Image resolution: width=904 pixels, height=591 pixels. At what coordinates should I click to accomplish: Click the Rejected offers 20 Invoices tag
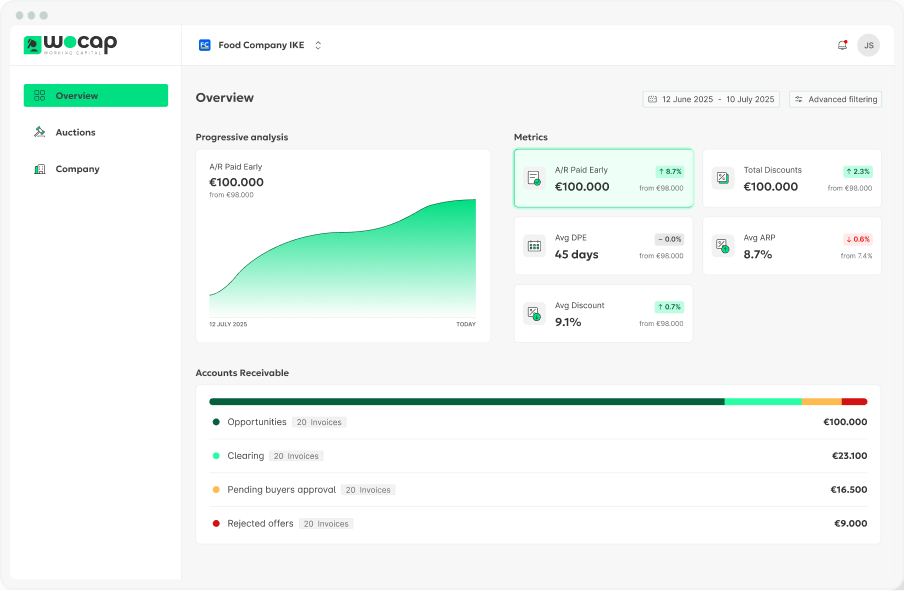[x=325, y=524]
